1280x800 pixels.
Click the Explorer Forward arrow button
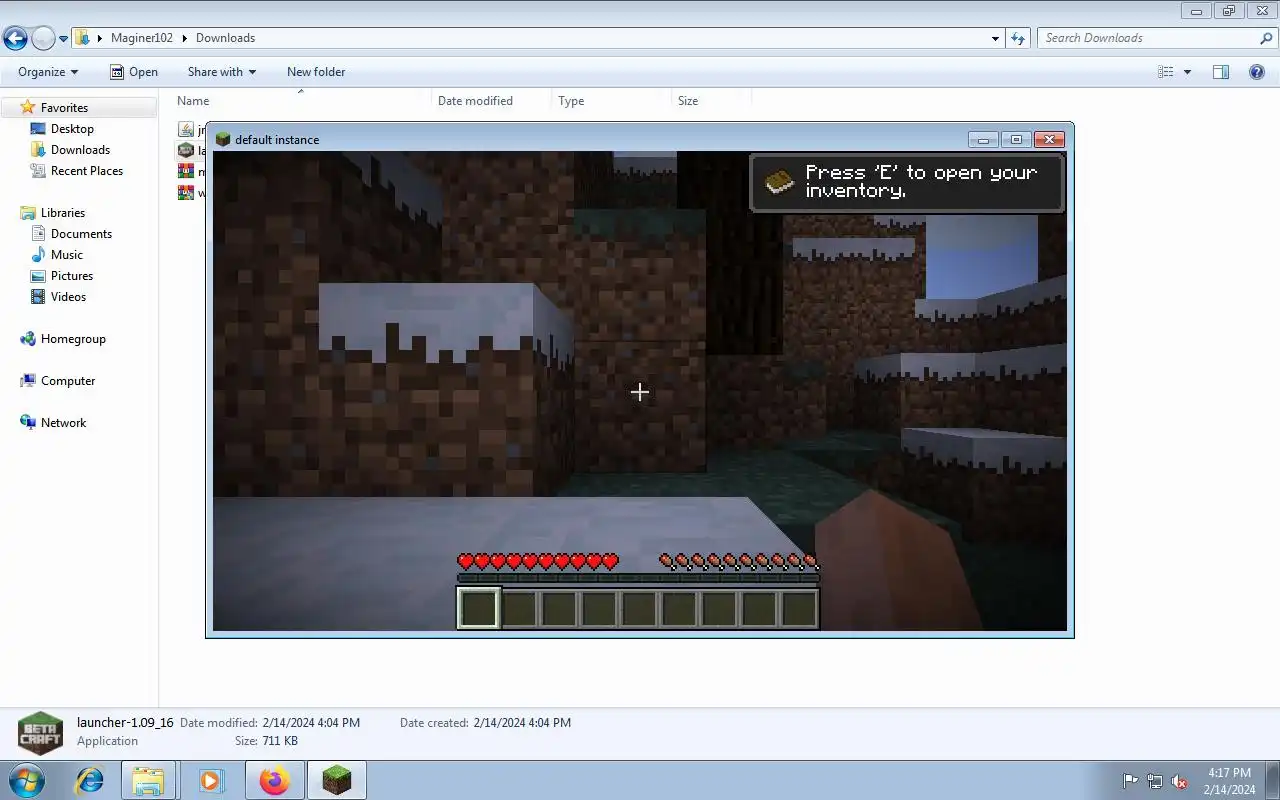[43, 39]
